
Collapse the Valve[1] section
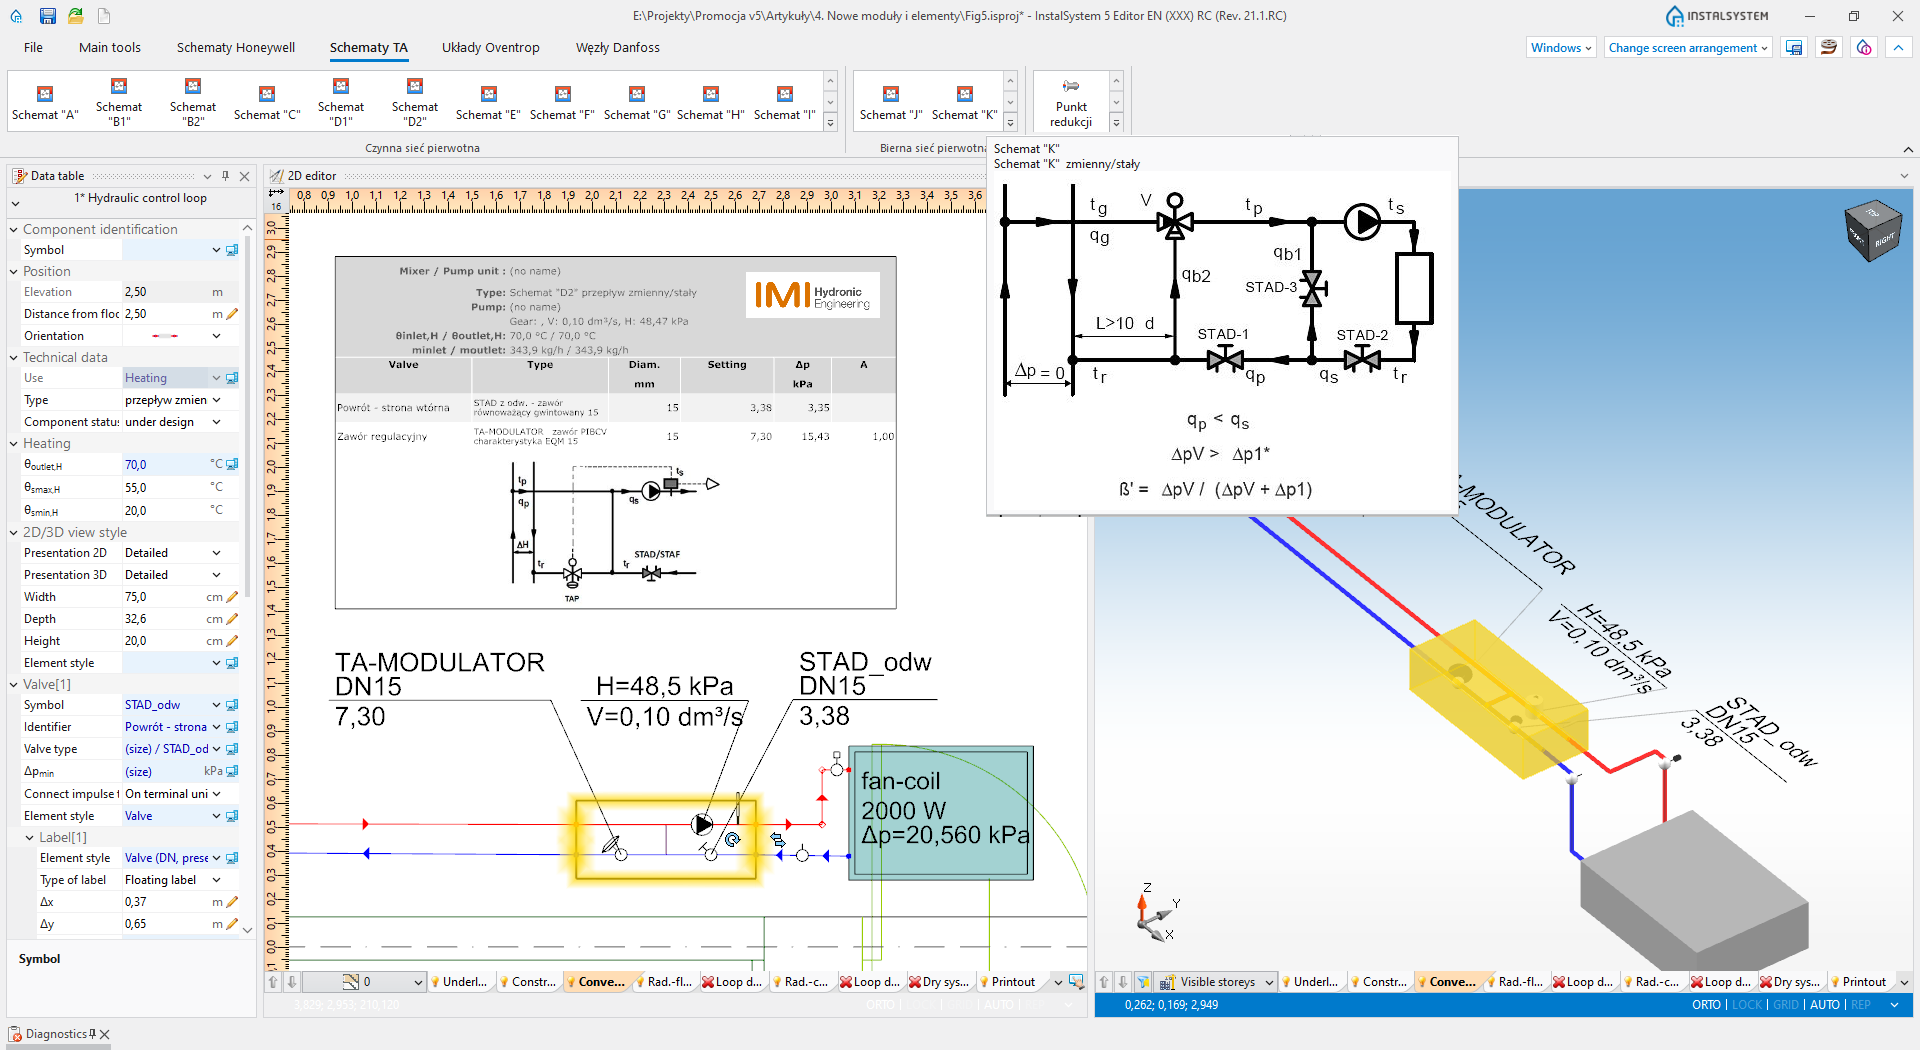click(x=14, y=685)
